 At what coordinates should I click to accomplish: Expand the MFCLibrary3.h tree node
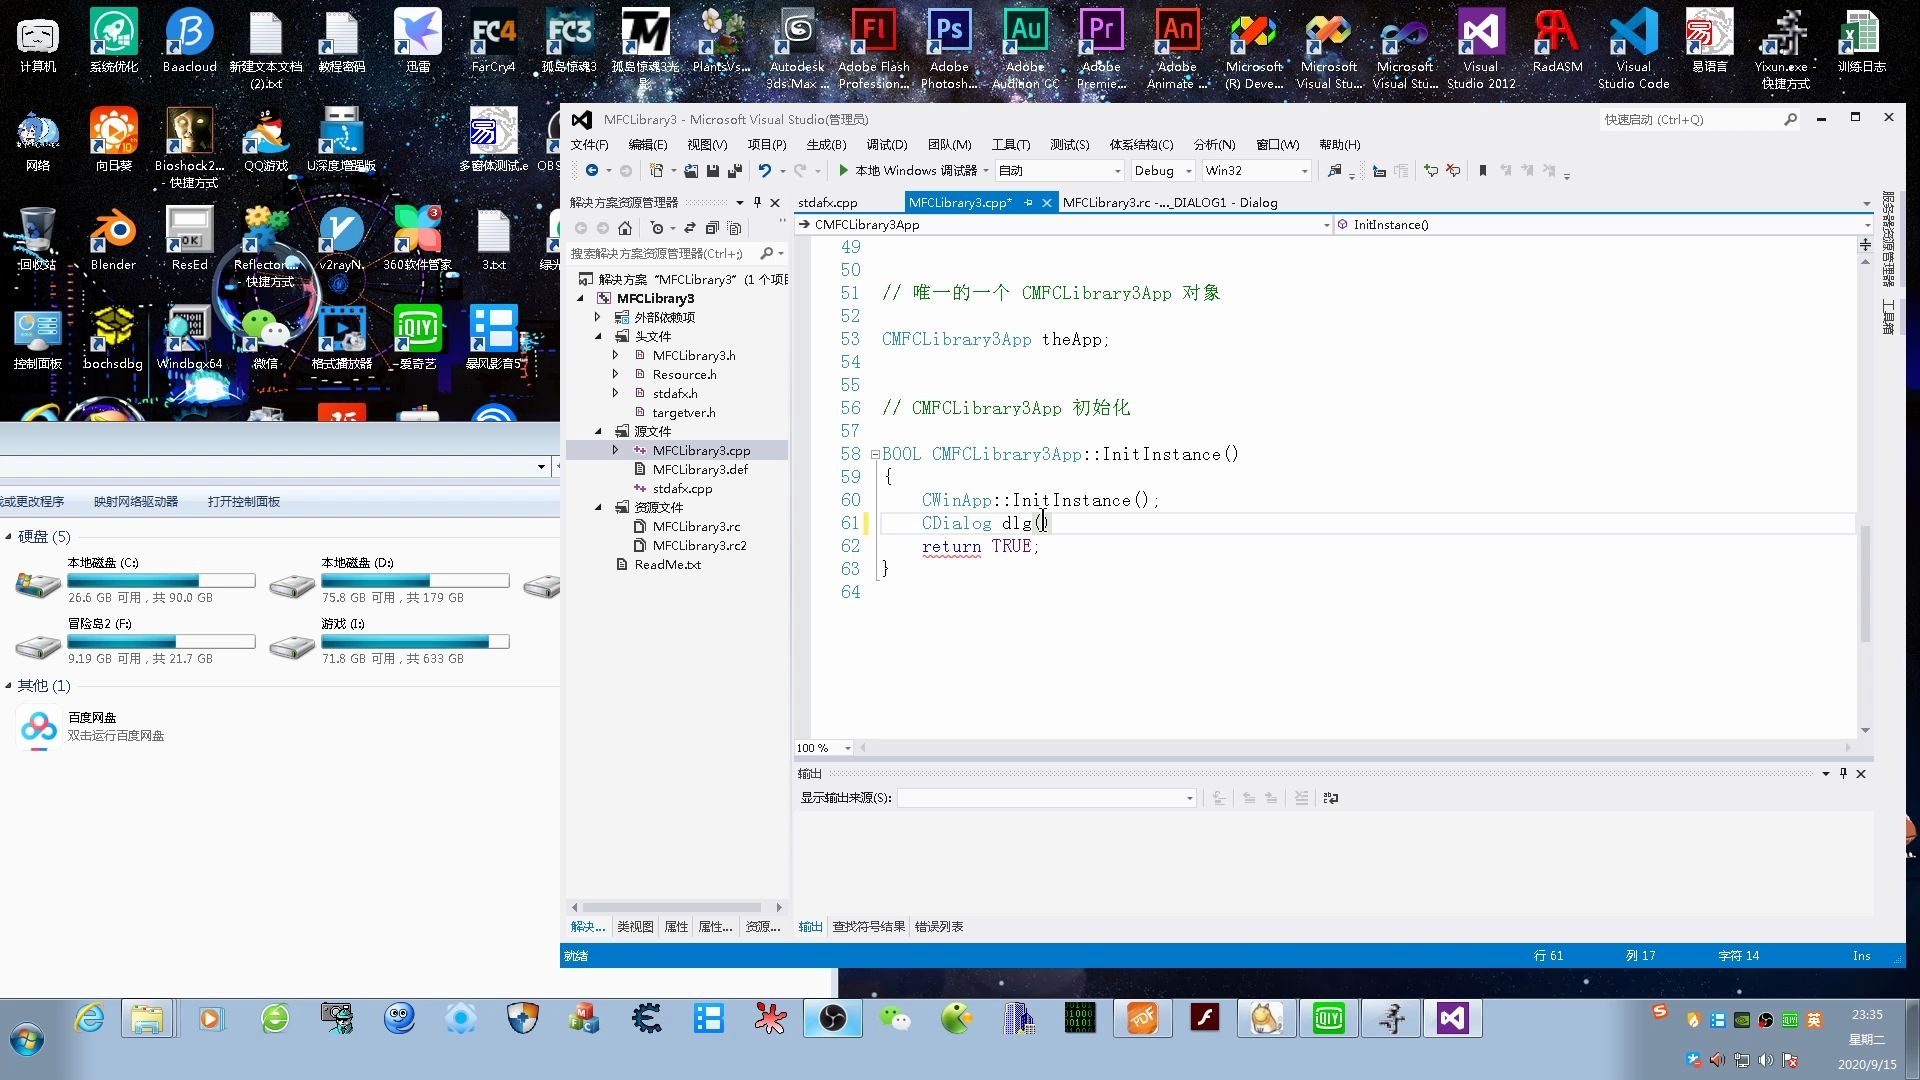point(615,355)
